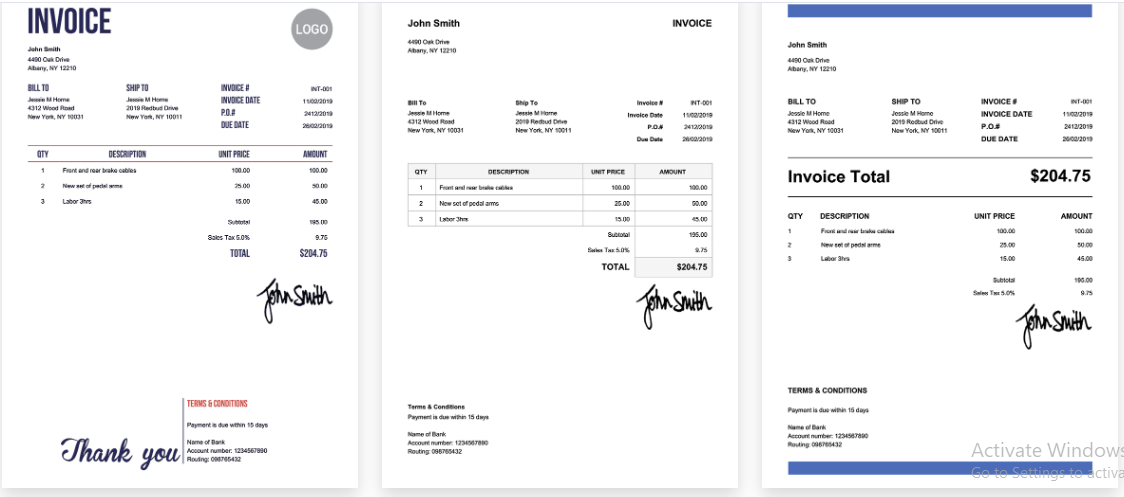The height and width of the screenshot is (497, 1124).
Task: Click the John Smith signature on the LOGO template
Action: pos(295,300)
